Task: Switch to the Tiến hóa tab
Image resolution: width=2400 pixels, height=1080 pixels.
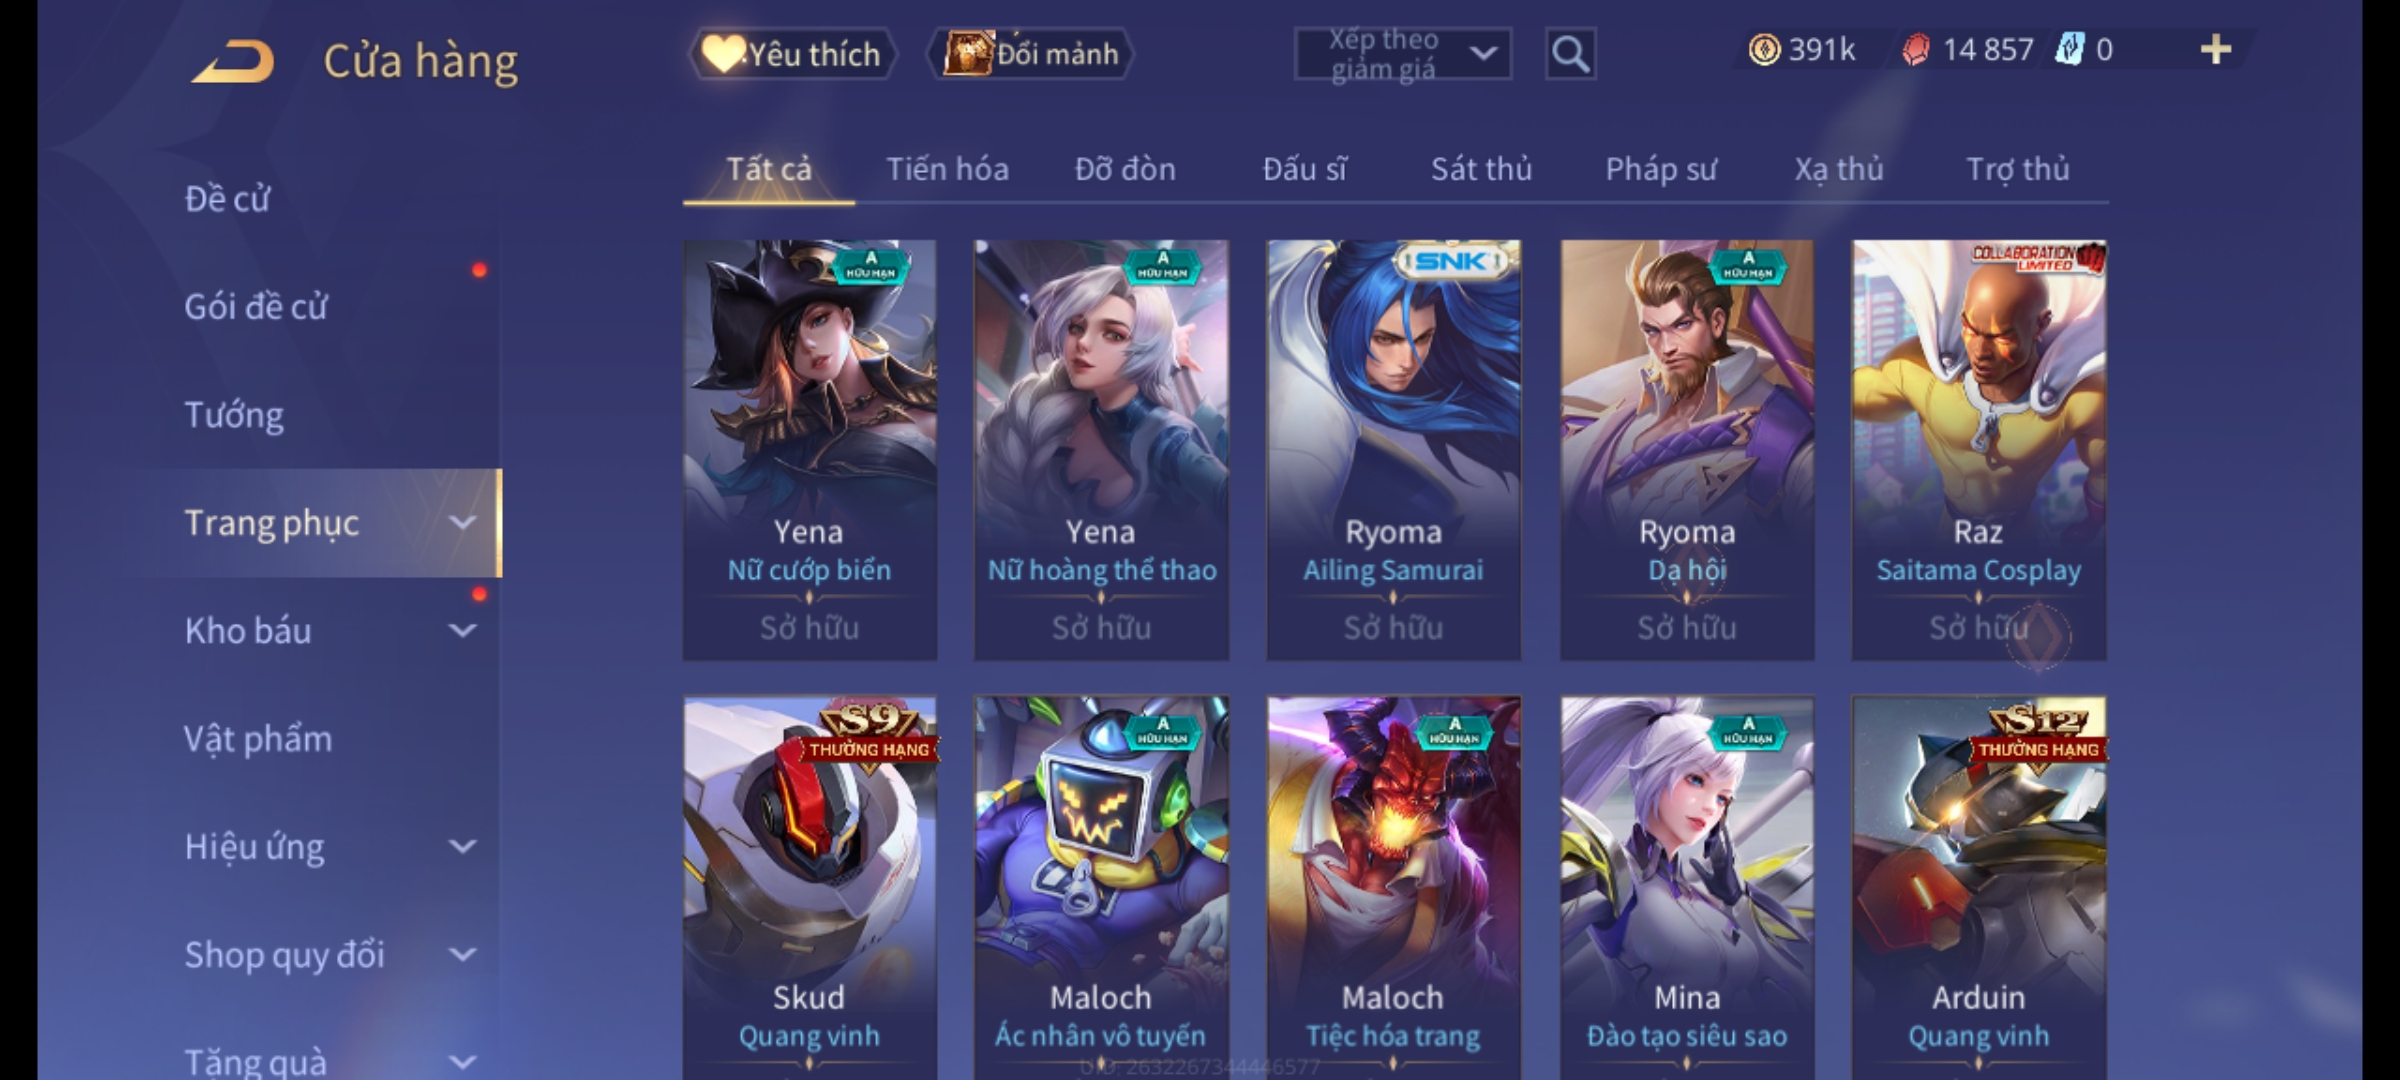Action: pyautogui.click(x=947, y=169)
